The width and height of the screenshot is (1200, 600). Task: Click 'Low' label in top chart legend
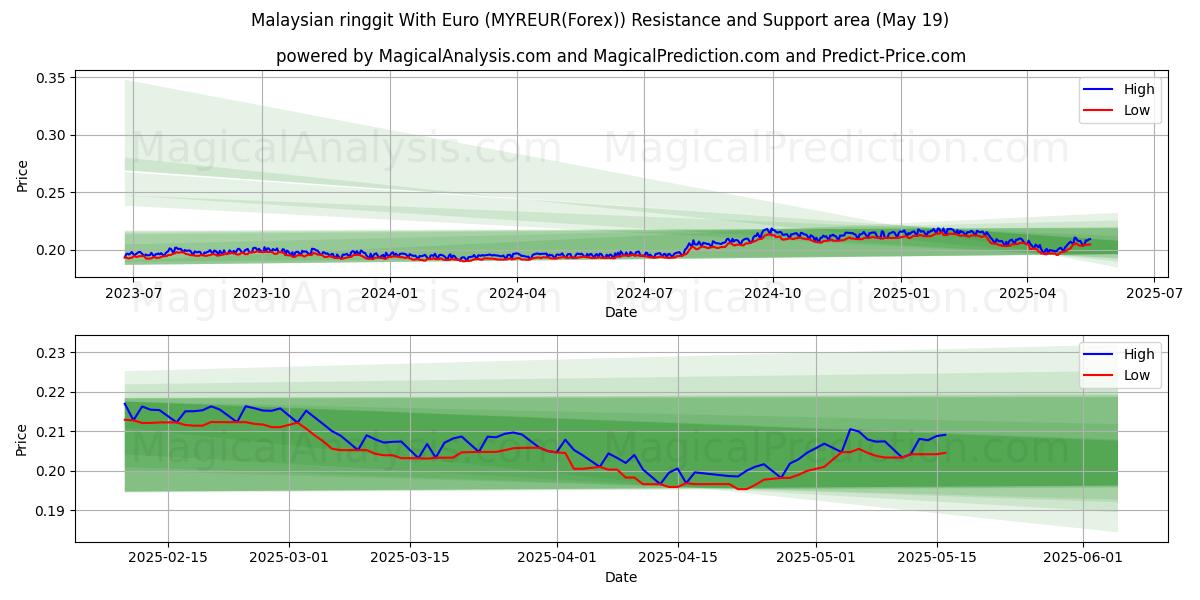coord(1137,110)
